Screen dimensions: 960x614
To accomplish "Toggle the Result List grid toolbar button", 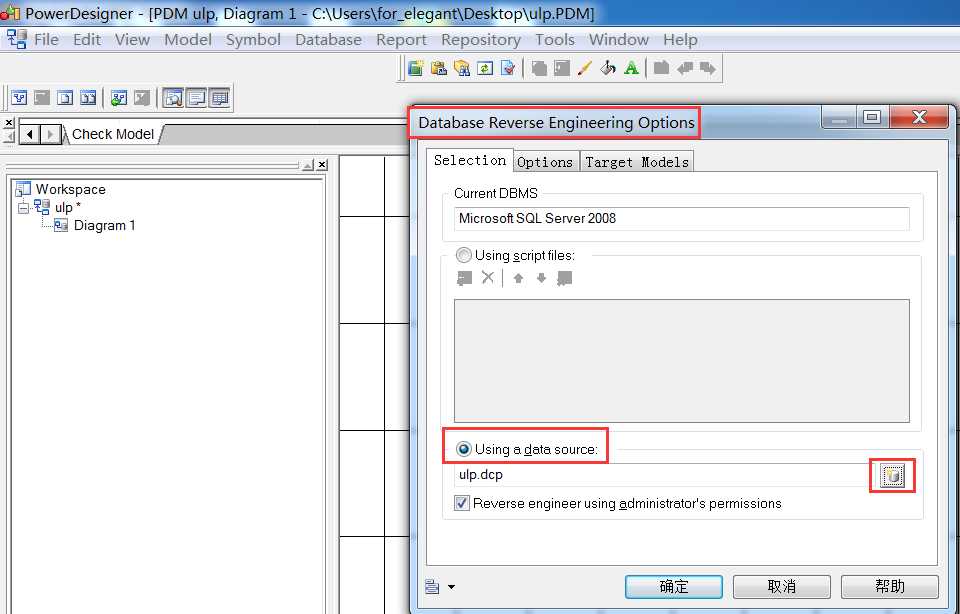I will pos(219,97).
